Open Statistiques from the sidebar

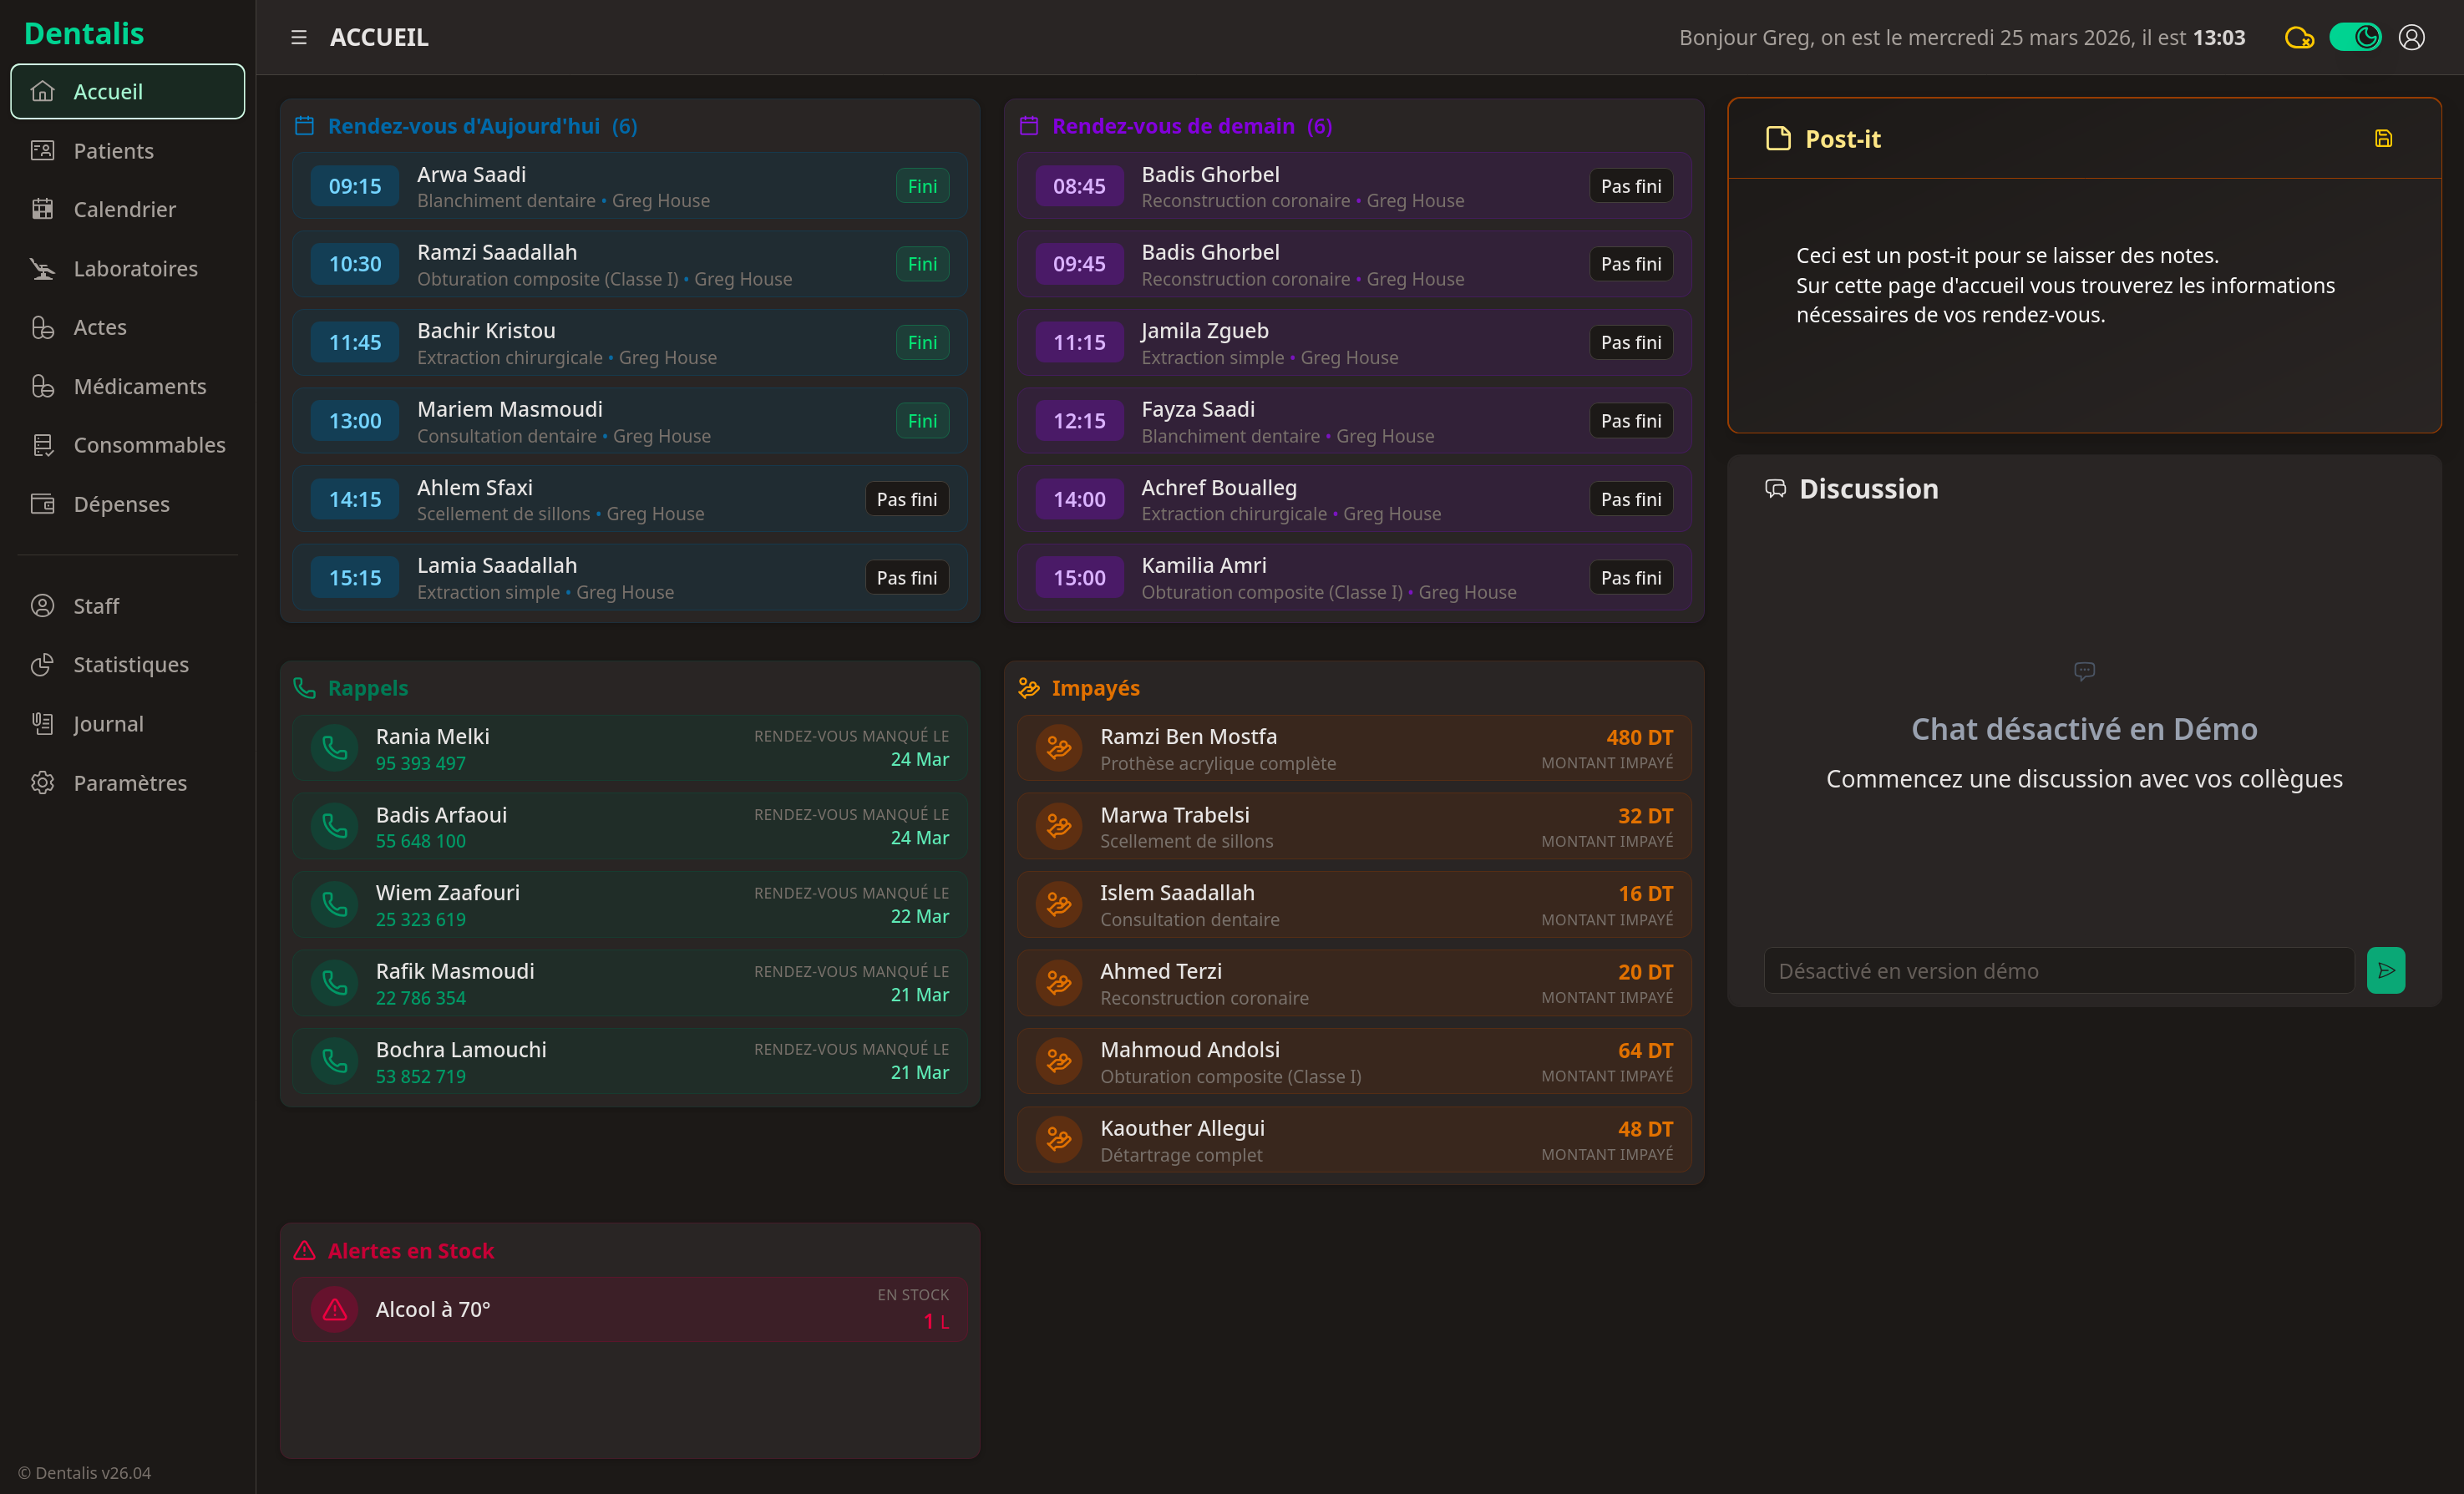coord(130,665)
